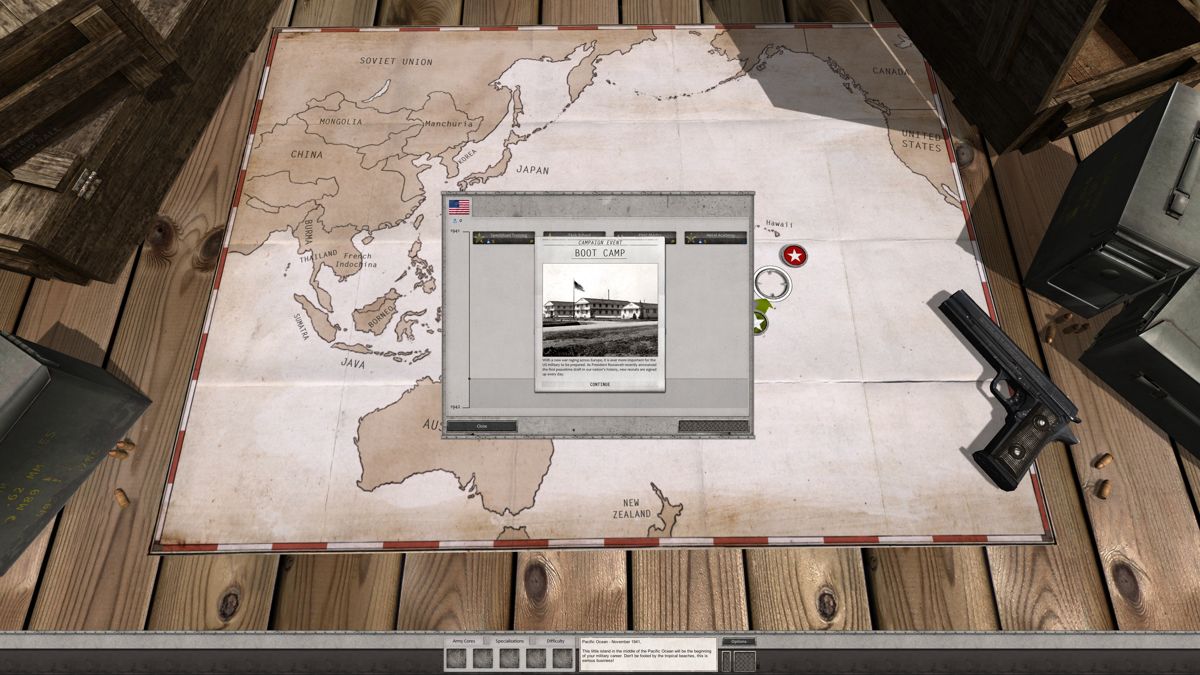Click the grated button in campaign window
Viewport: 1200px width, 675px height.
click(x=713, y=426)
